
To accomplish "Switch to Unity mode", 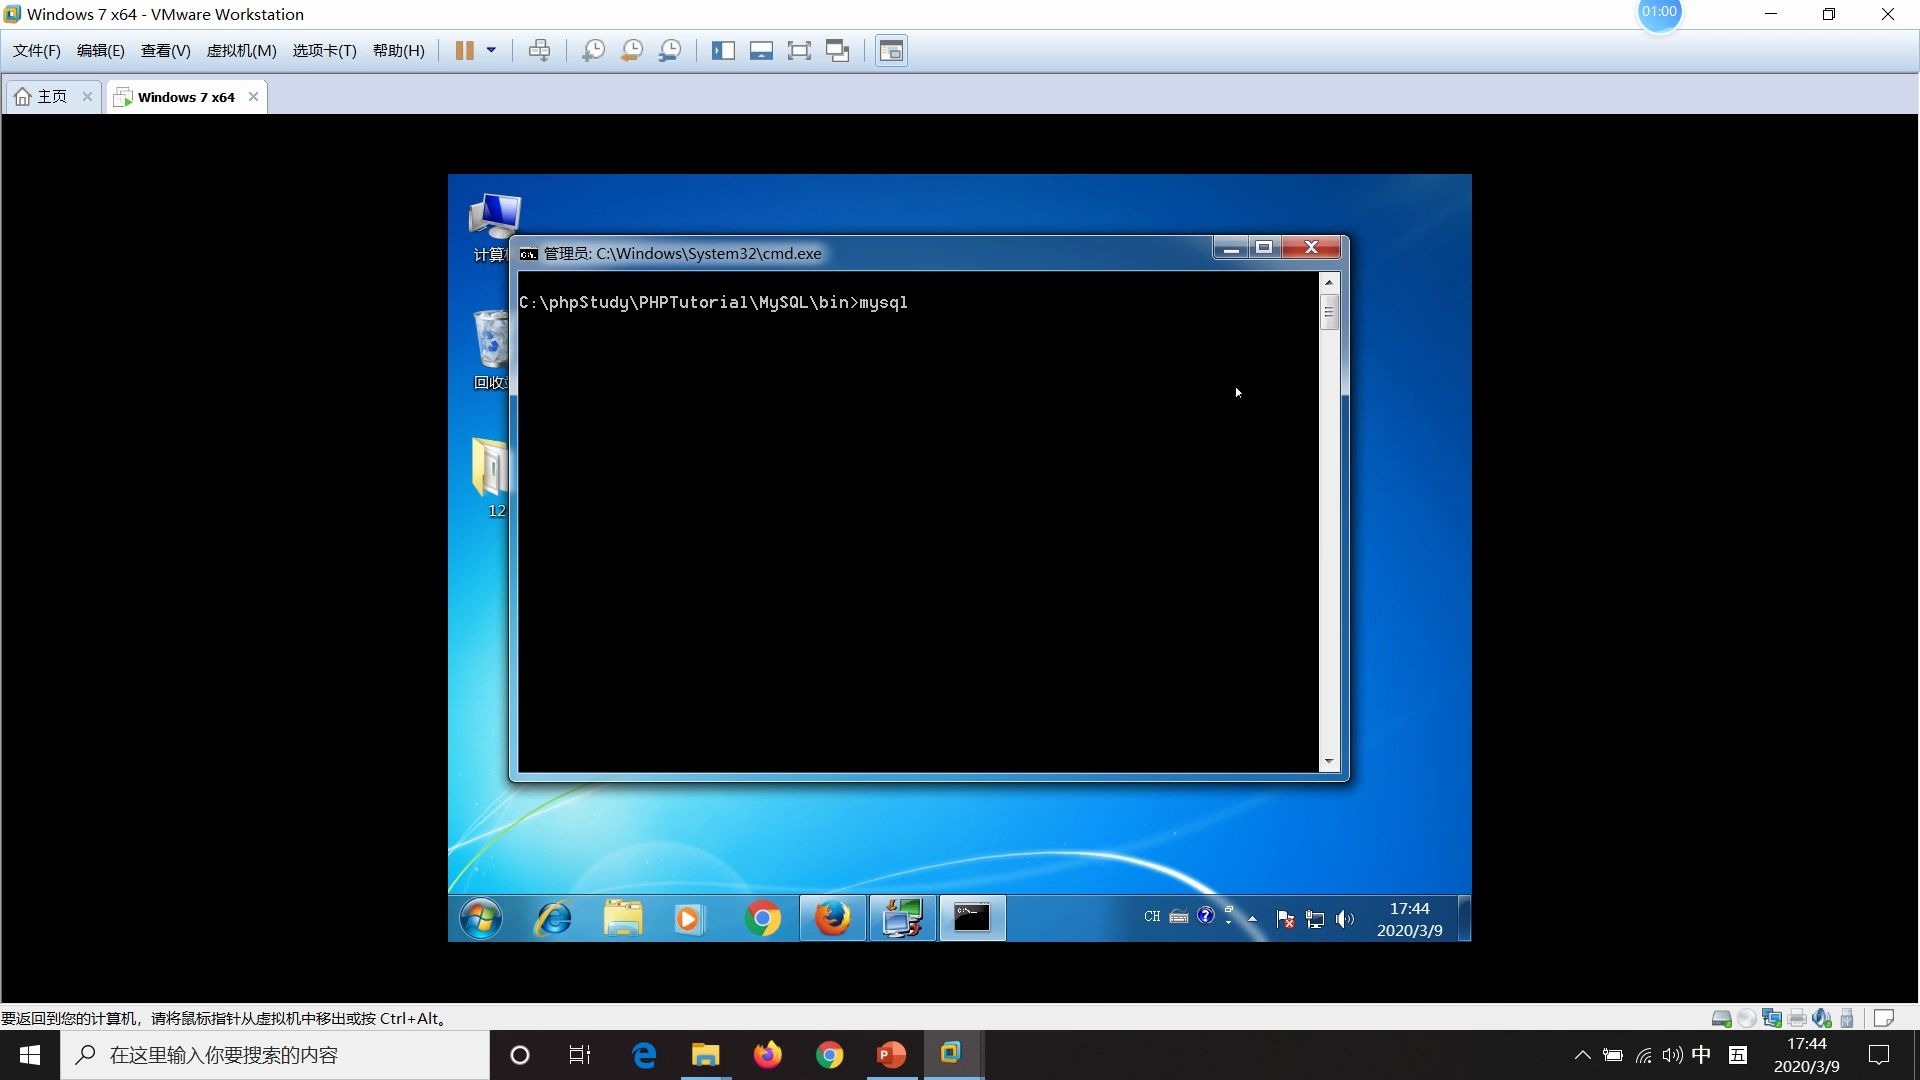I will tap(838, 51).
